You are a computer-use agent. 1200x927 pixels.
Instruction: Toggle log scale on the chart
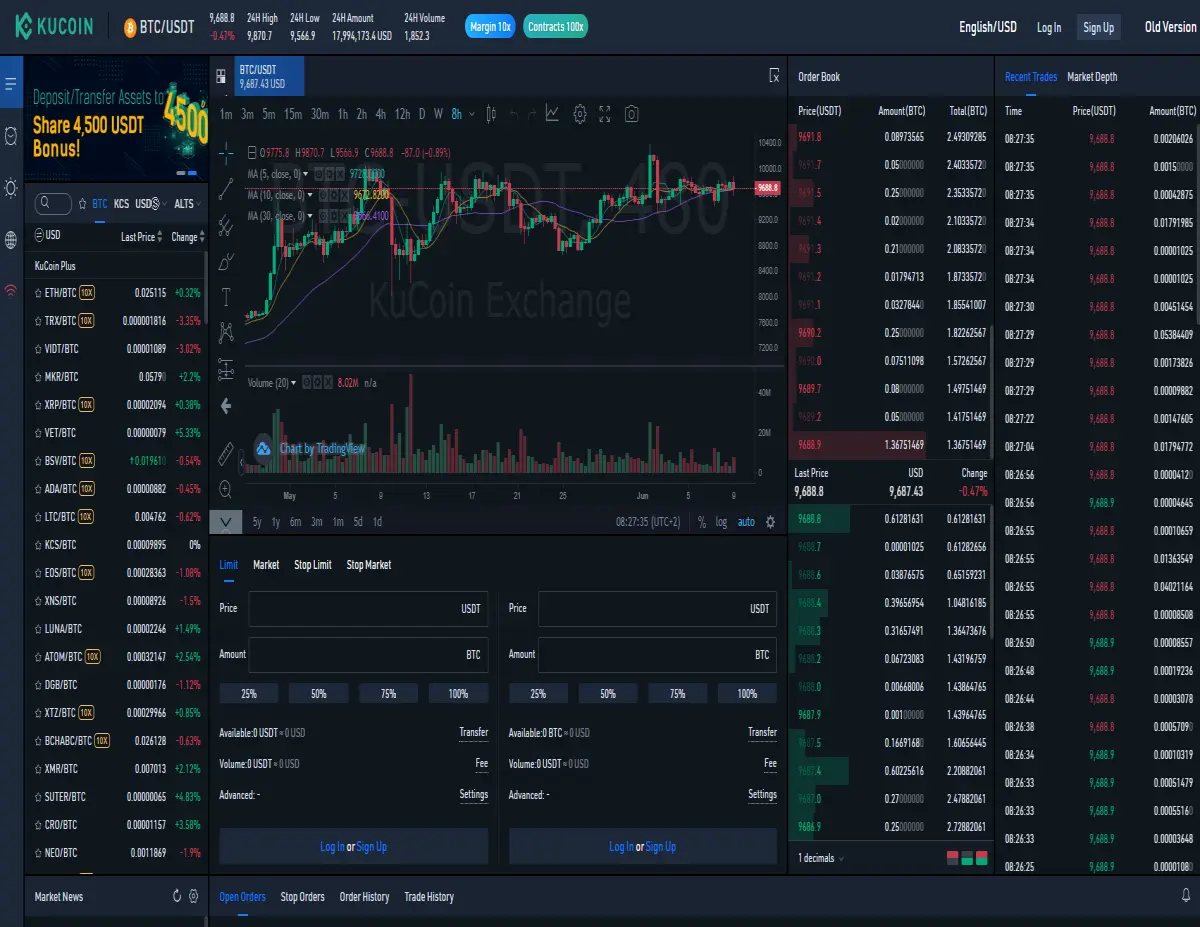pos(721,522)
